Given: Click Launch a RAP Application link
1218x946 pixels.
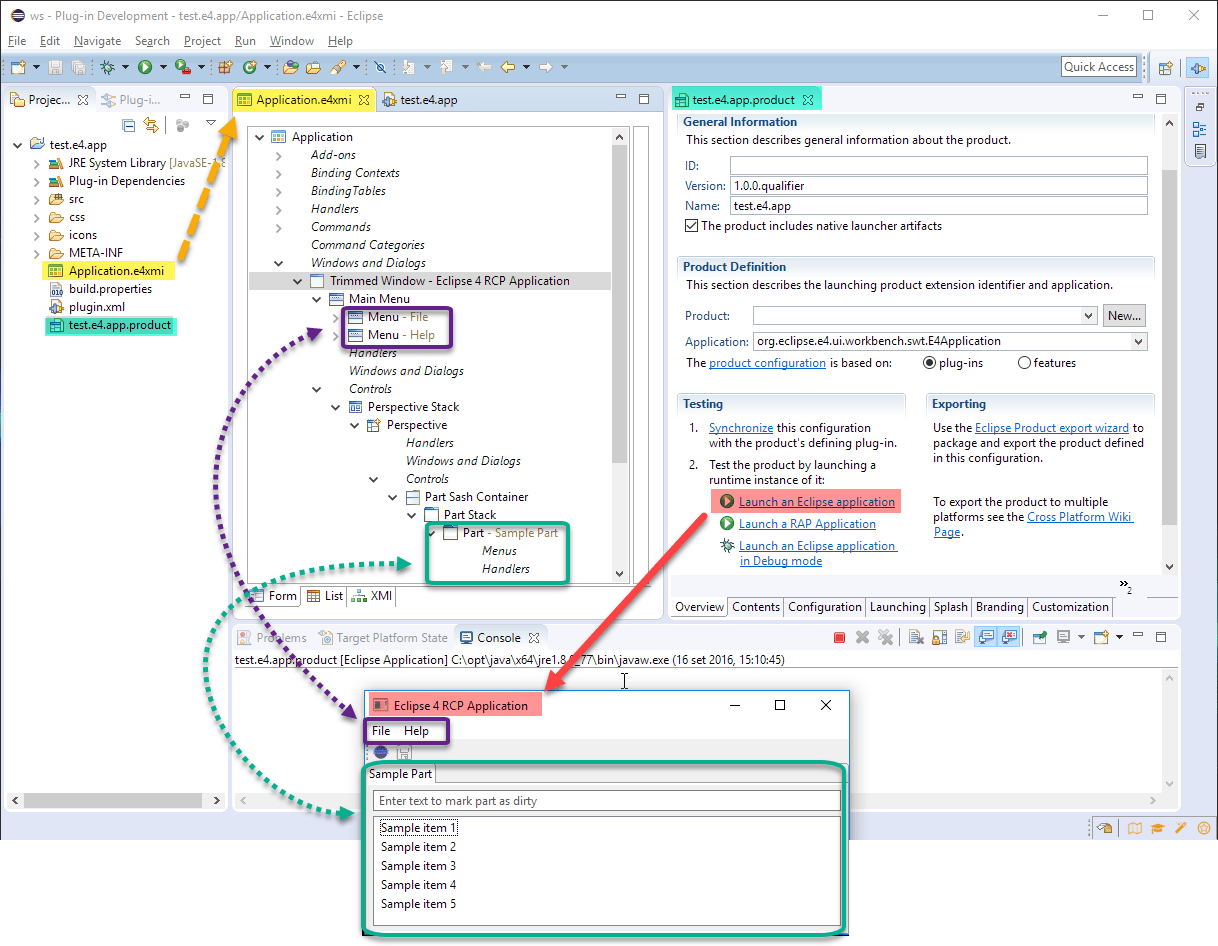Looking at the screenshot, I should coord(807,524).
